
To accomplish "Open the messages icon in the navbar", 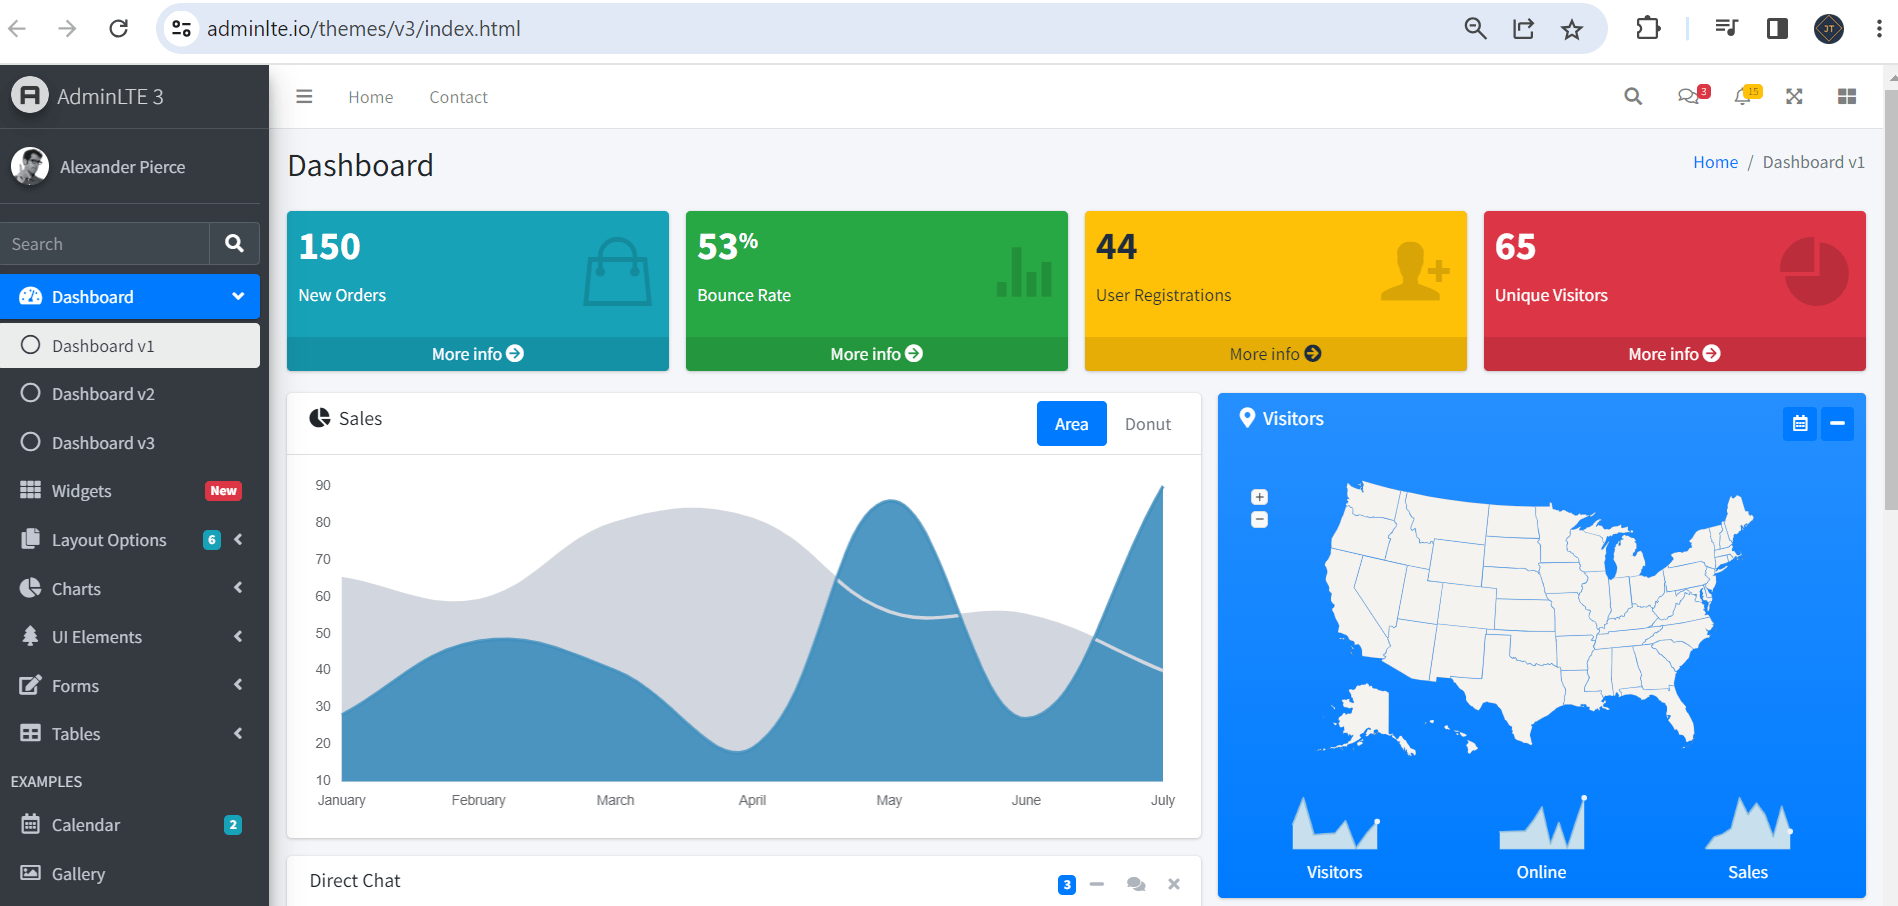I will click(x=1690, y=96).
